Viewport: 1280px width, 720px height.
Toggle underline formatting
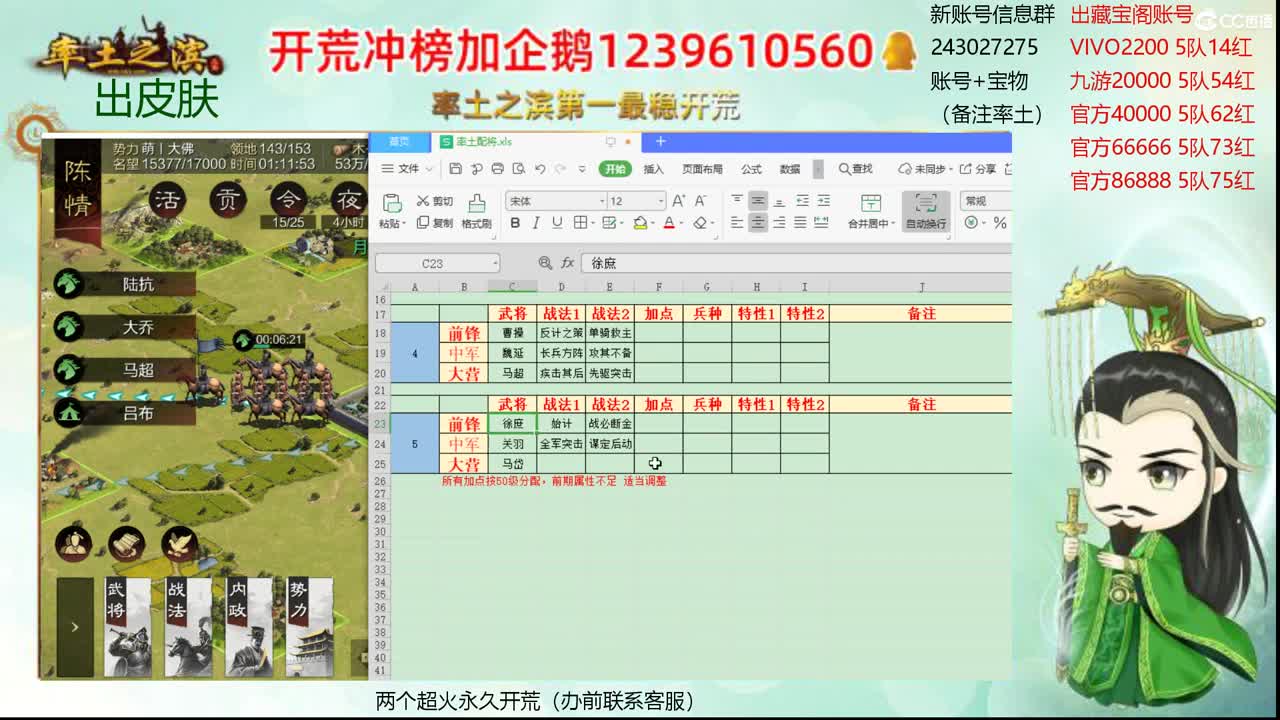click(x=557, y=223)
